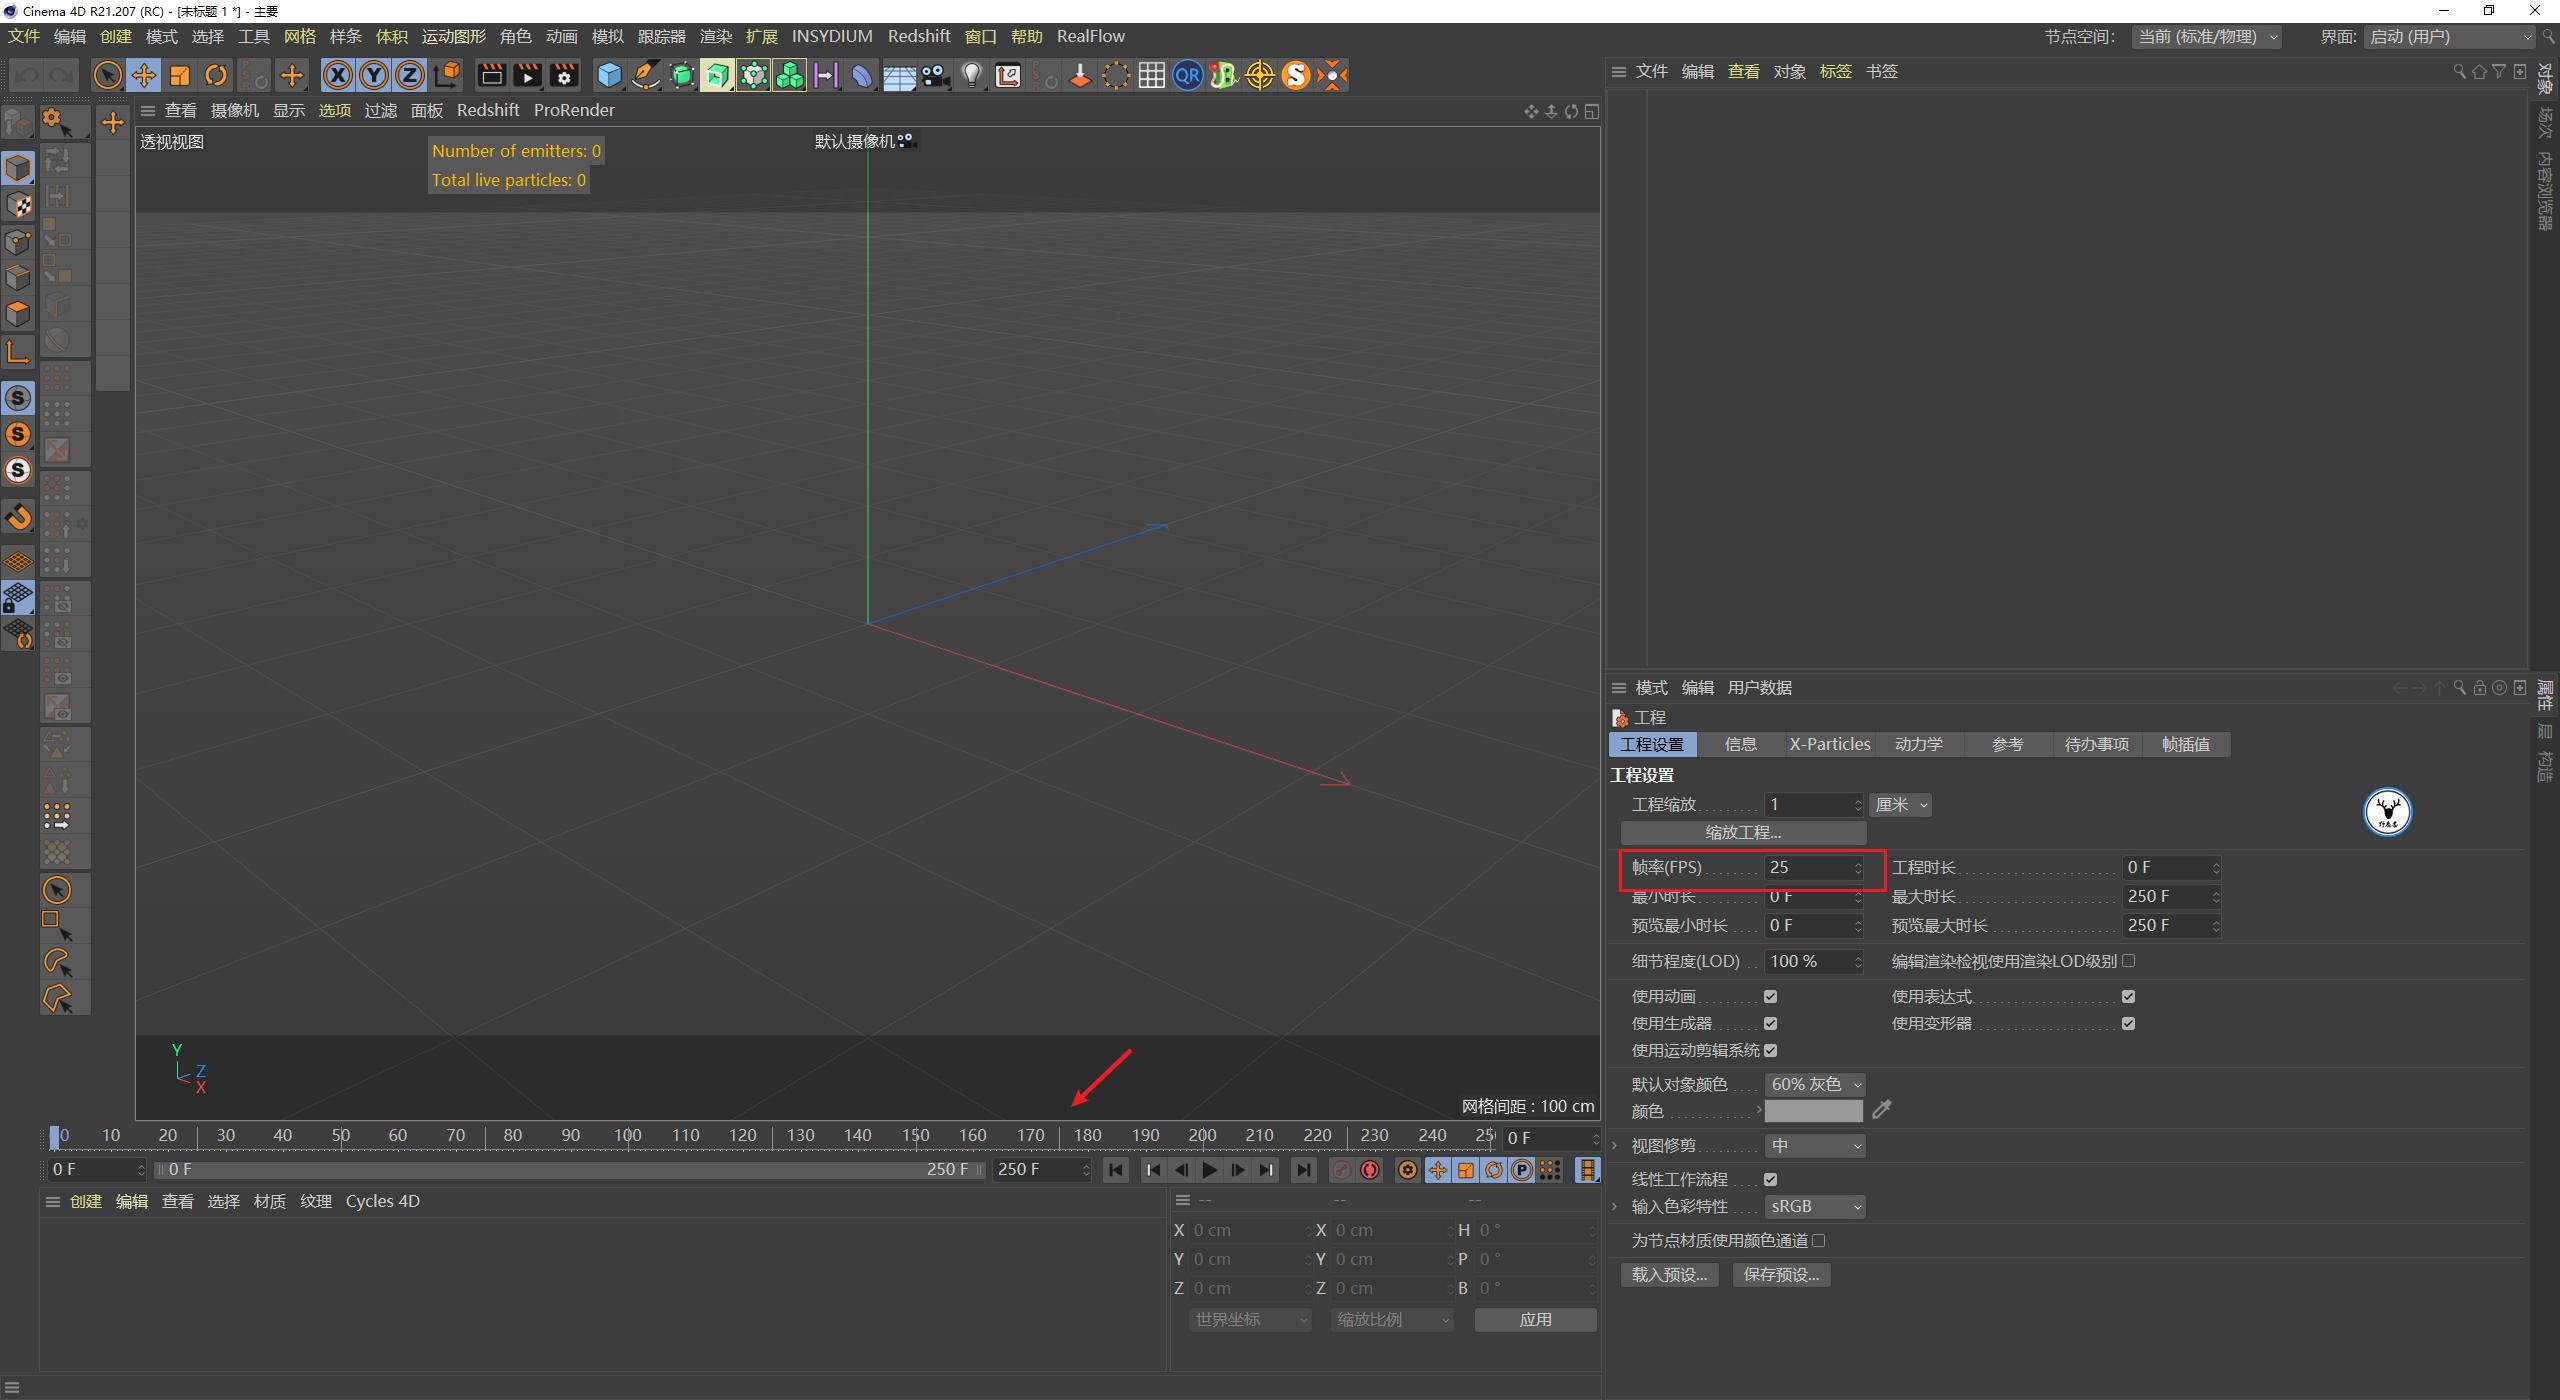Viewport: 2560px width, 1400px height.
Task: Disable the 使用动画 checkbox
Action: click(x=1770, y=996)
